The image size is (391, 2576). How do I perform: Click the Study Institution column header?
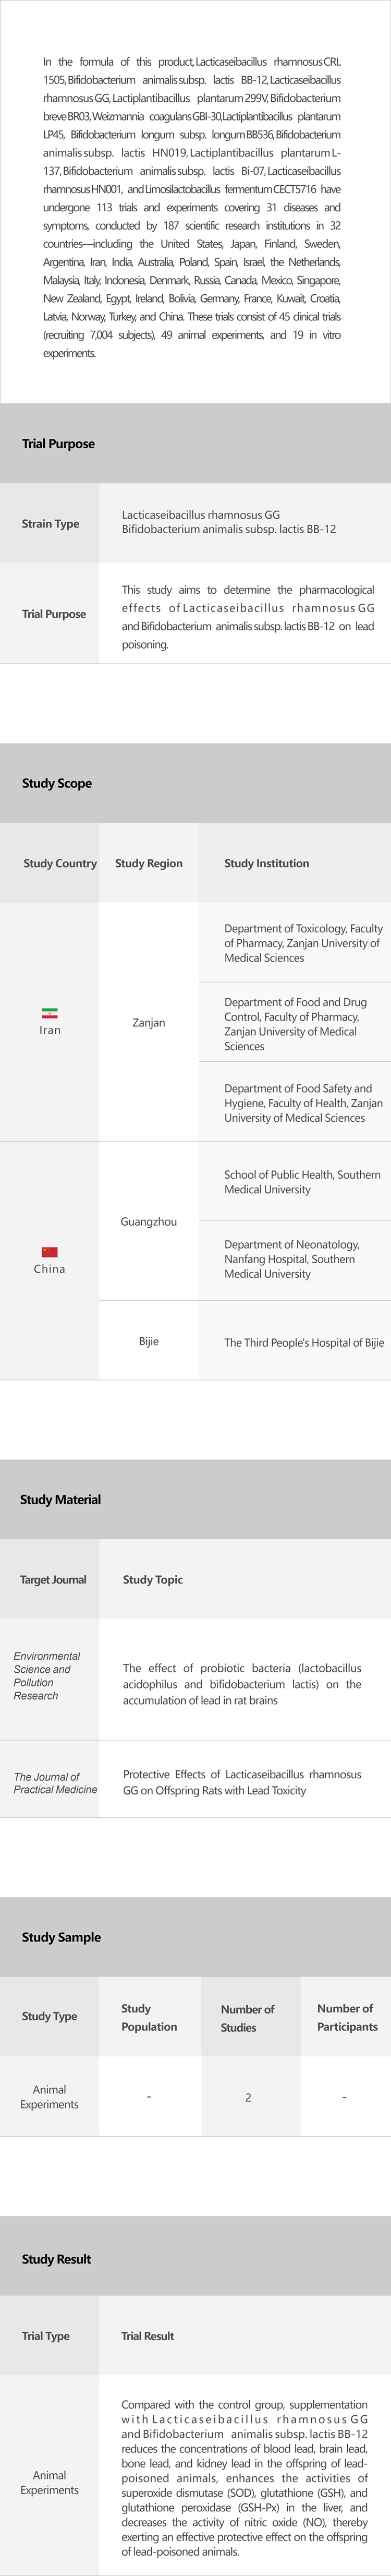[x=267, y=863]
